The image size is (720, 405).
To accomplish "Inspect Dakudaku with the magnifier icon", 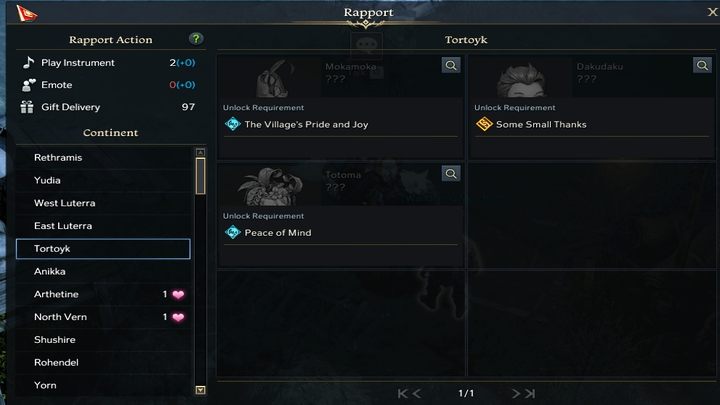I will (x=702, y=65).
